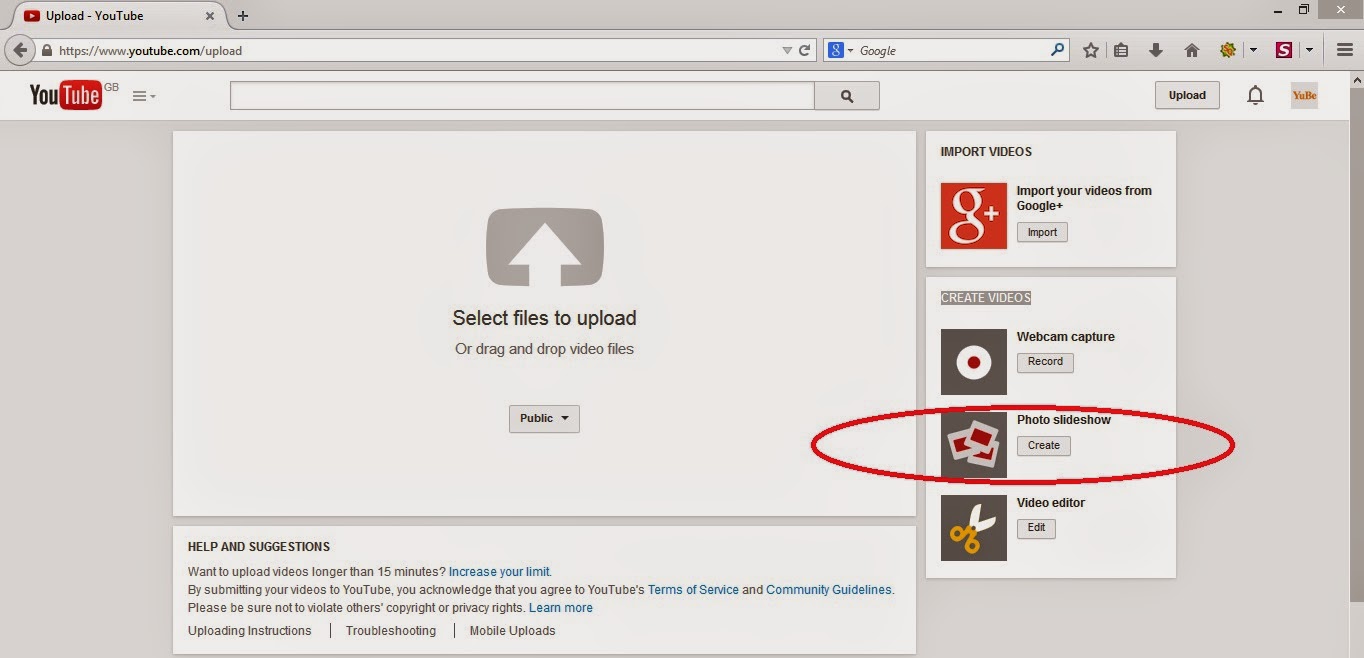
Task: Show bookmarks list icon
Action: 1121,50
